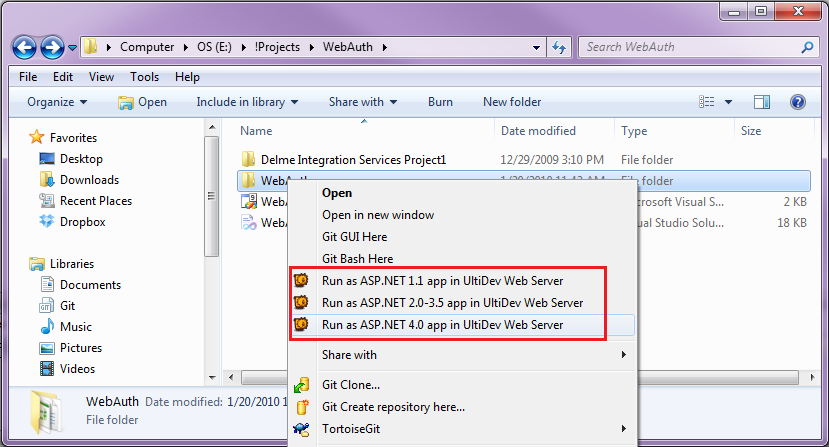
Task: Open the File menu
Action: (x=28, y=77)
